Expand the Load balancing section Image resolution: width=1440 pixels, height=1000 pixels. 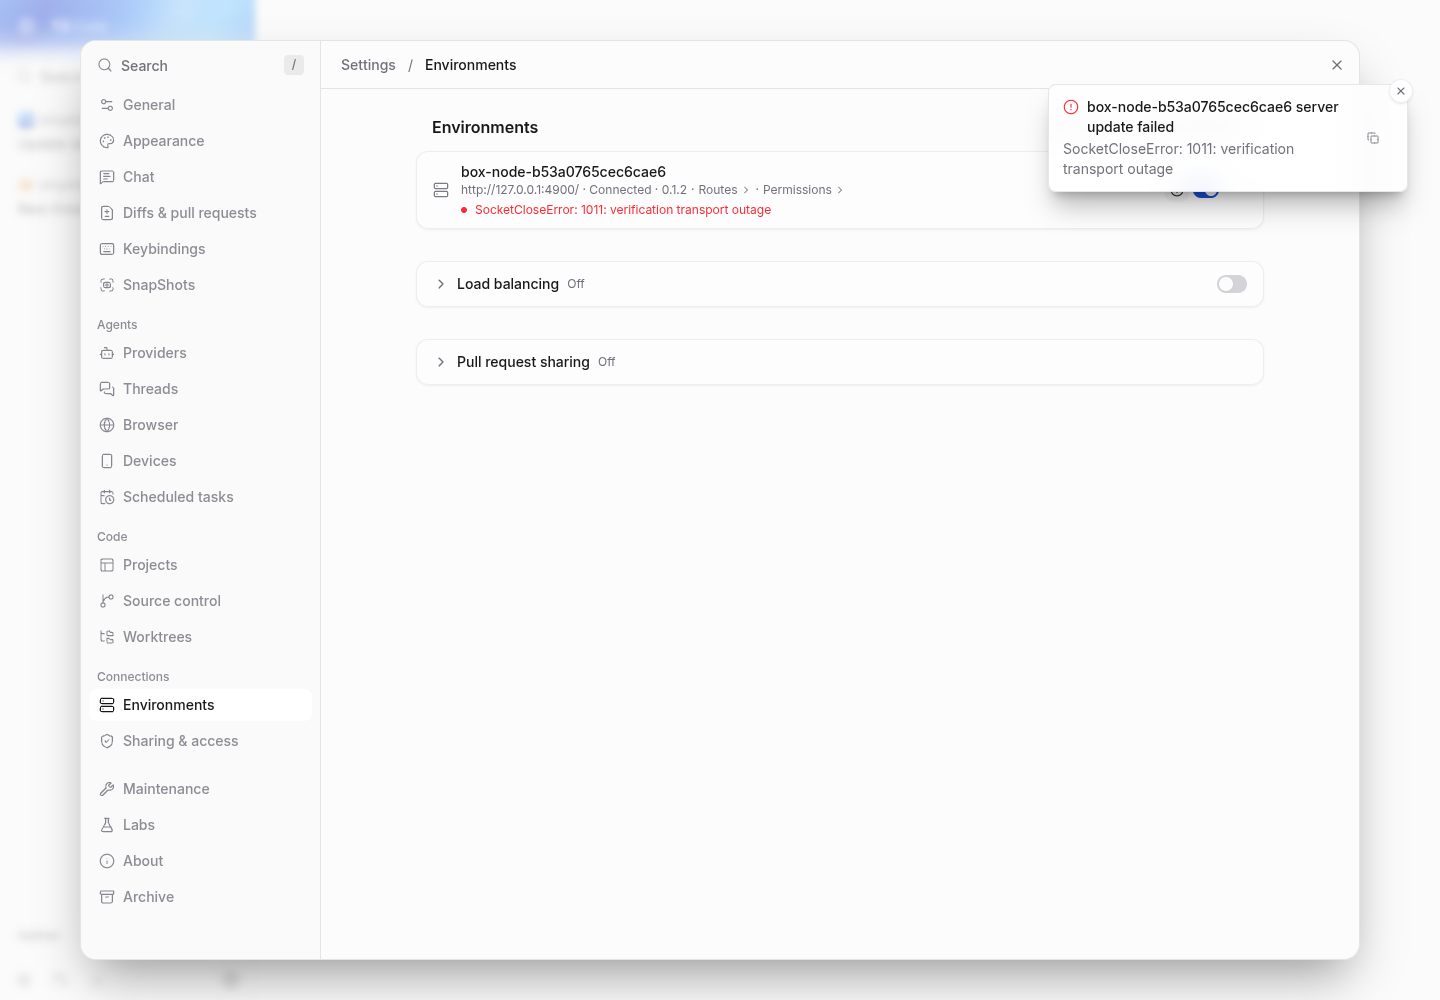(441, 284)
